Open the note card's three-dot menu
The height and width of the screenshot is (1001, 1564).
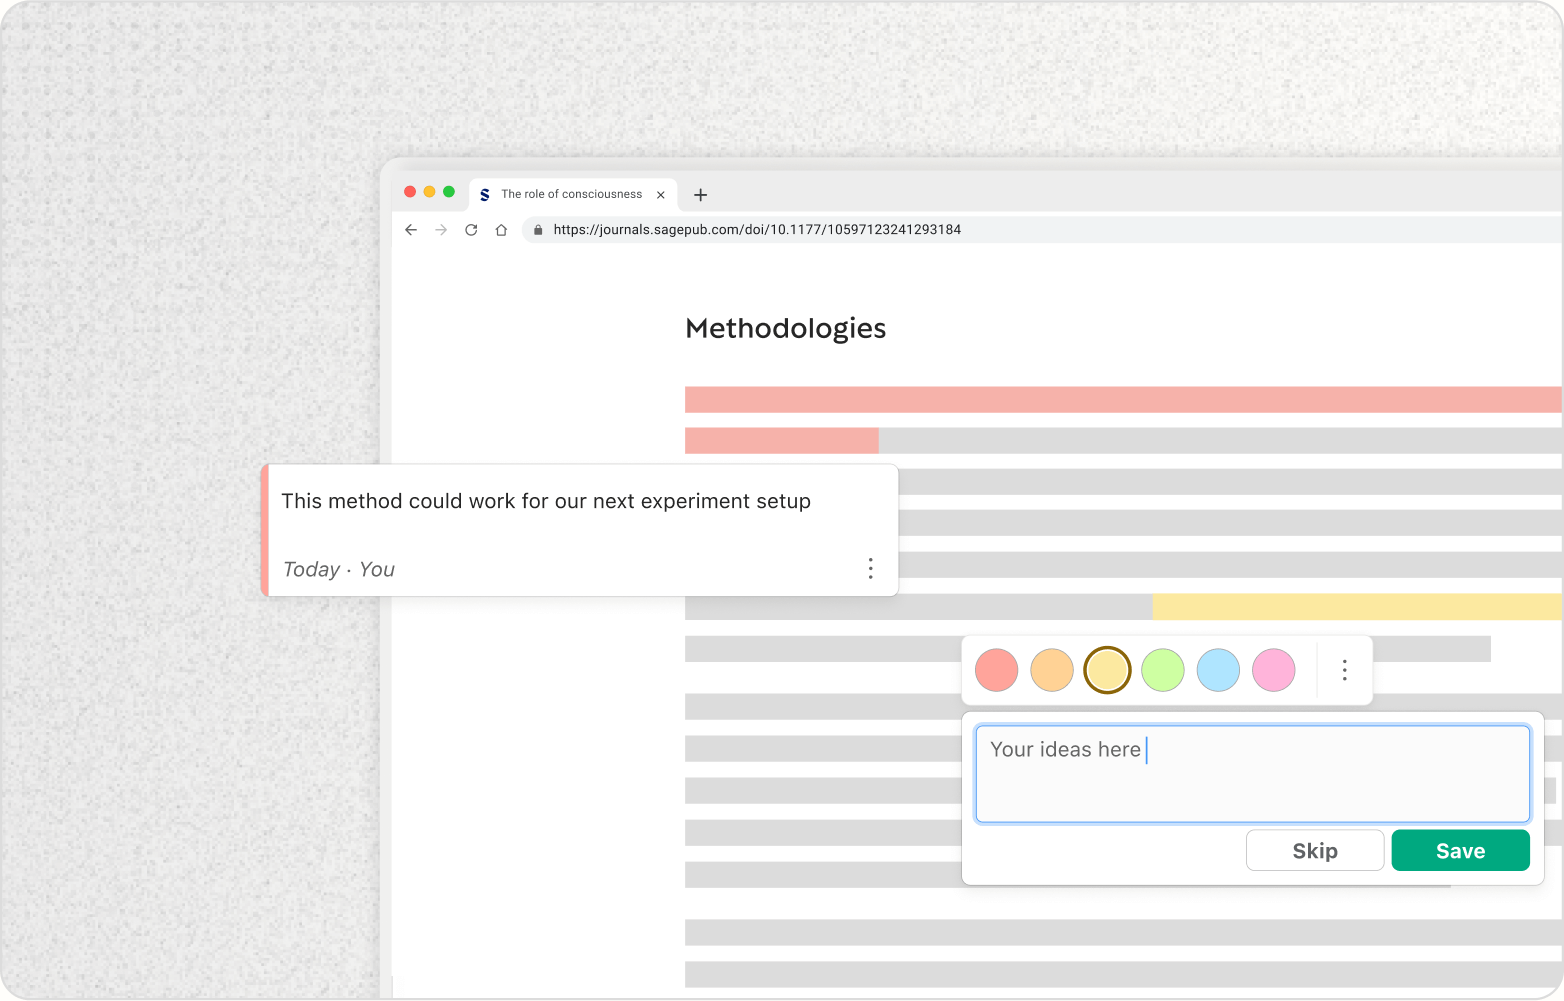pos(870,569)
